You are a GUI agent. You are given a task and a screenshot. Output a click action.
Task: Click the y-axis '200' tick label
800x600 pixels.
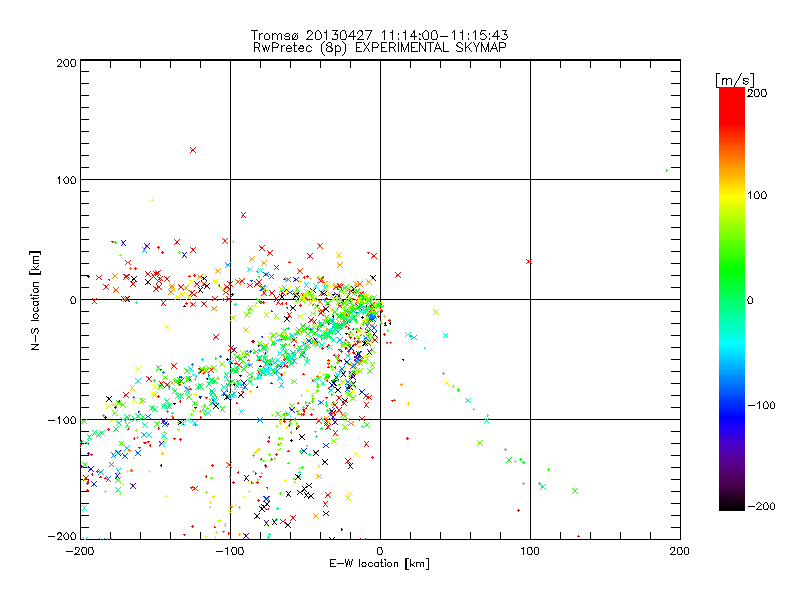tap(66, 63)
